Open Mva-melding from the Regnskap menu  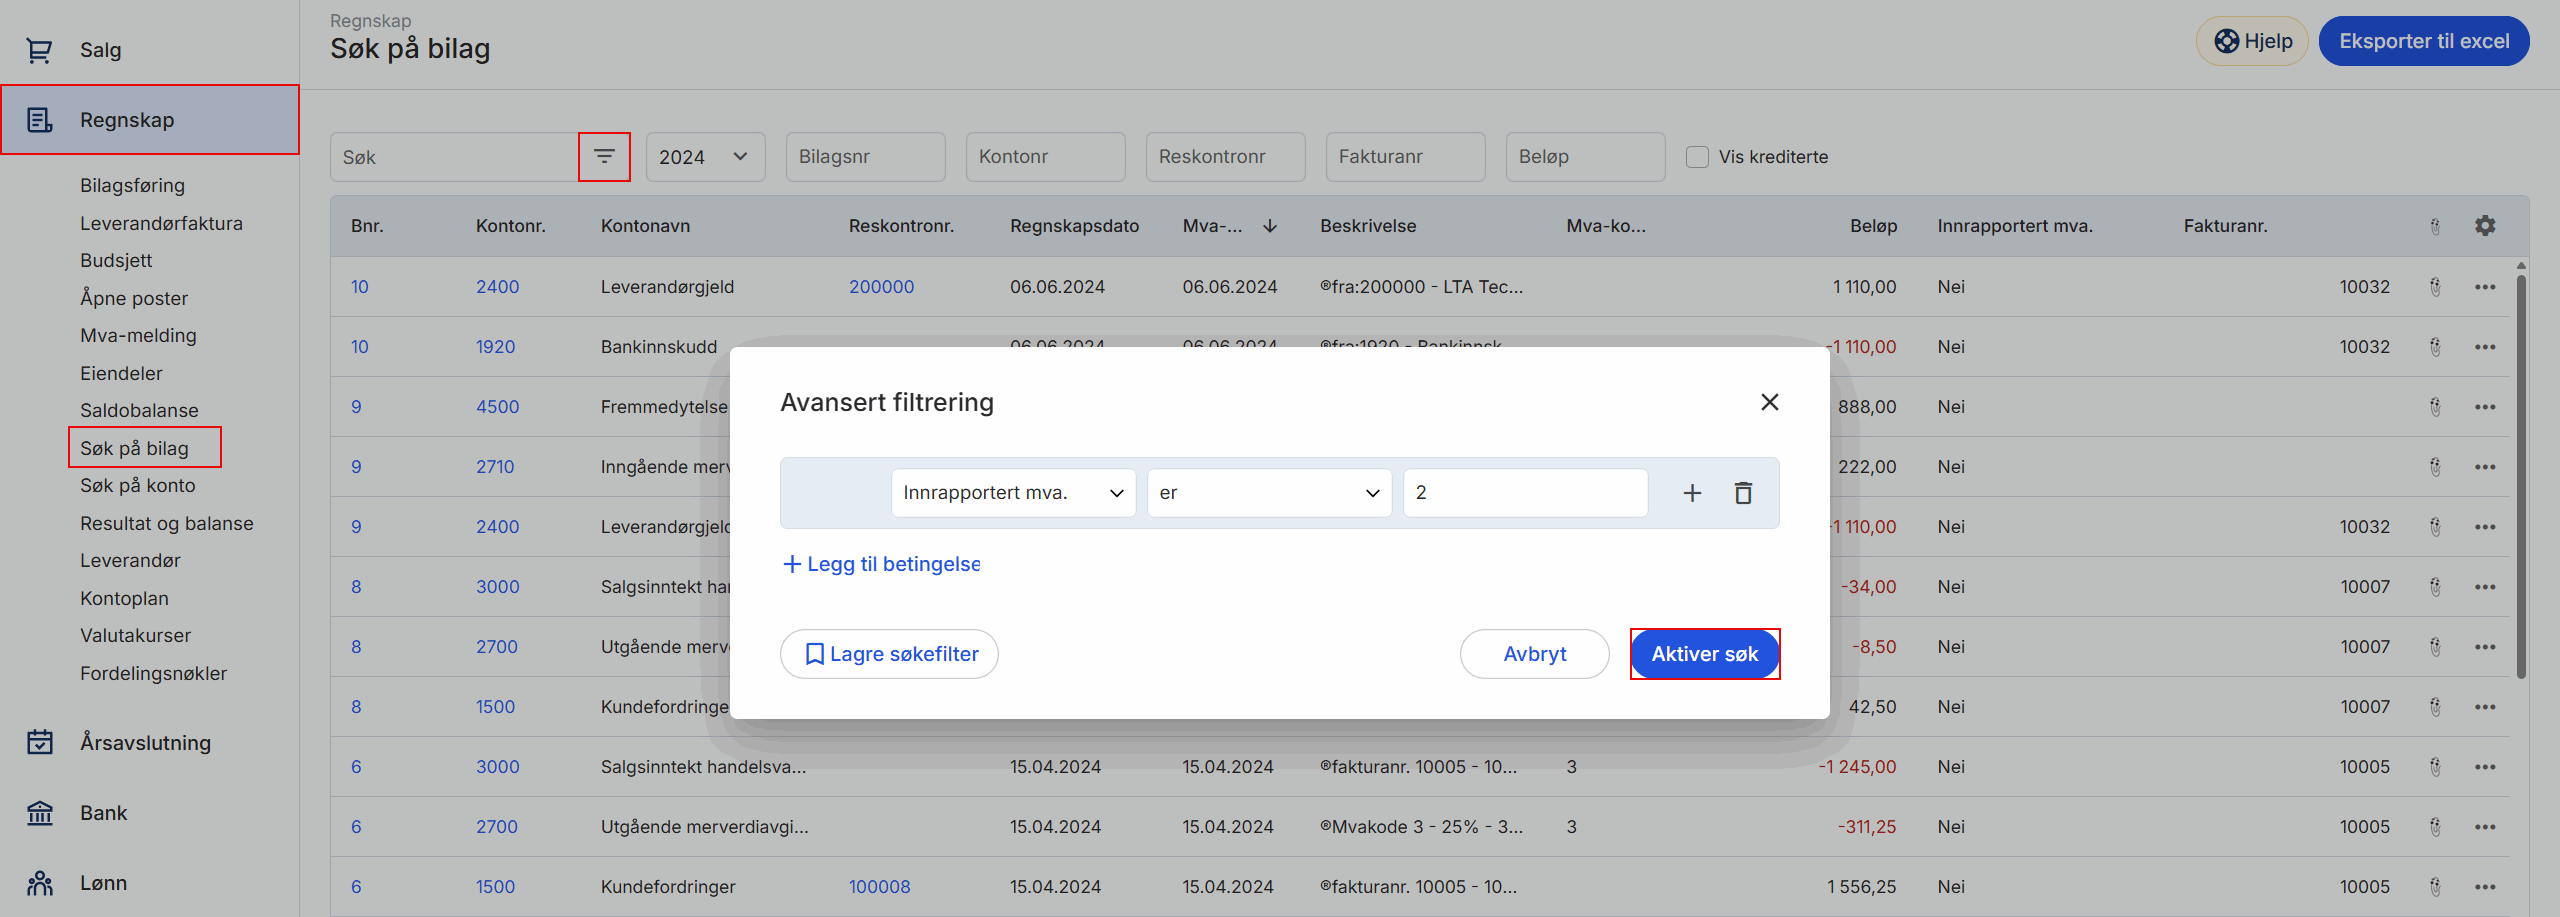[138, 335]
